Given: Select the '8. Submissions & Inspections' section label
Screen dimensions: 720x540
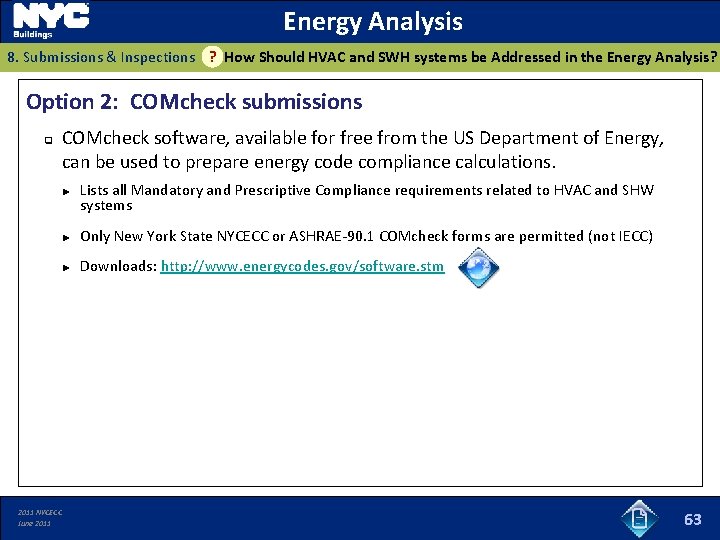Looking at the screenshot, I should click(101, 57).
